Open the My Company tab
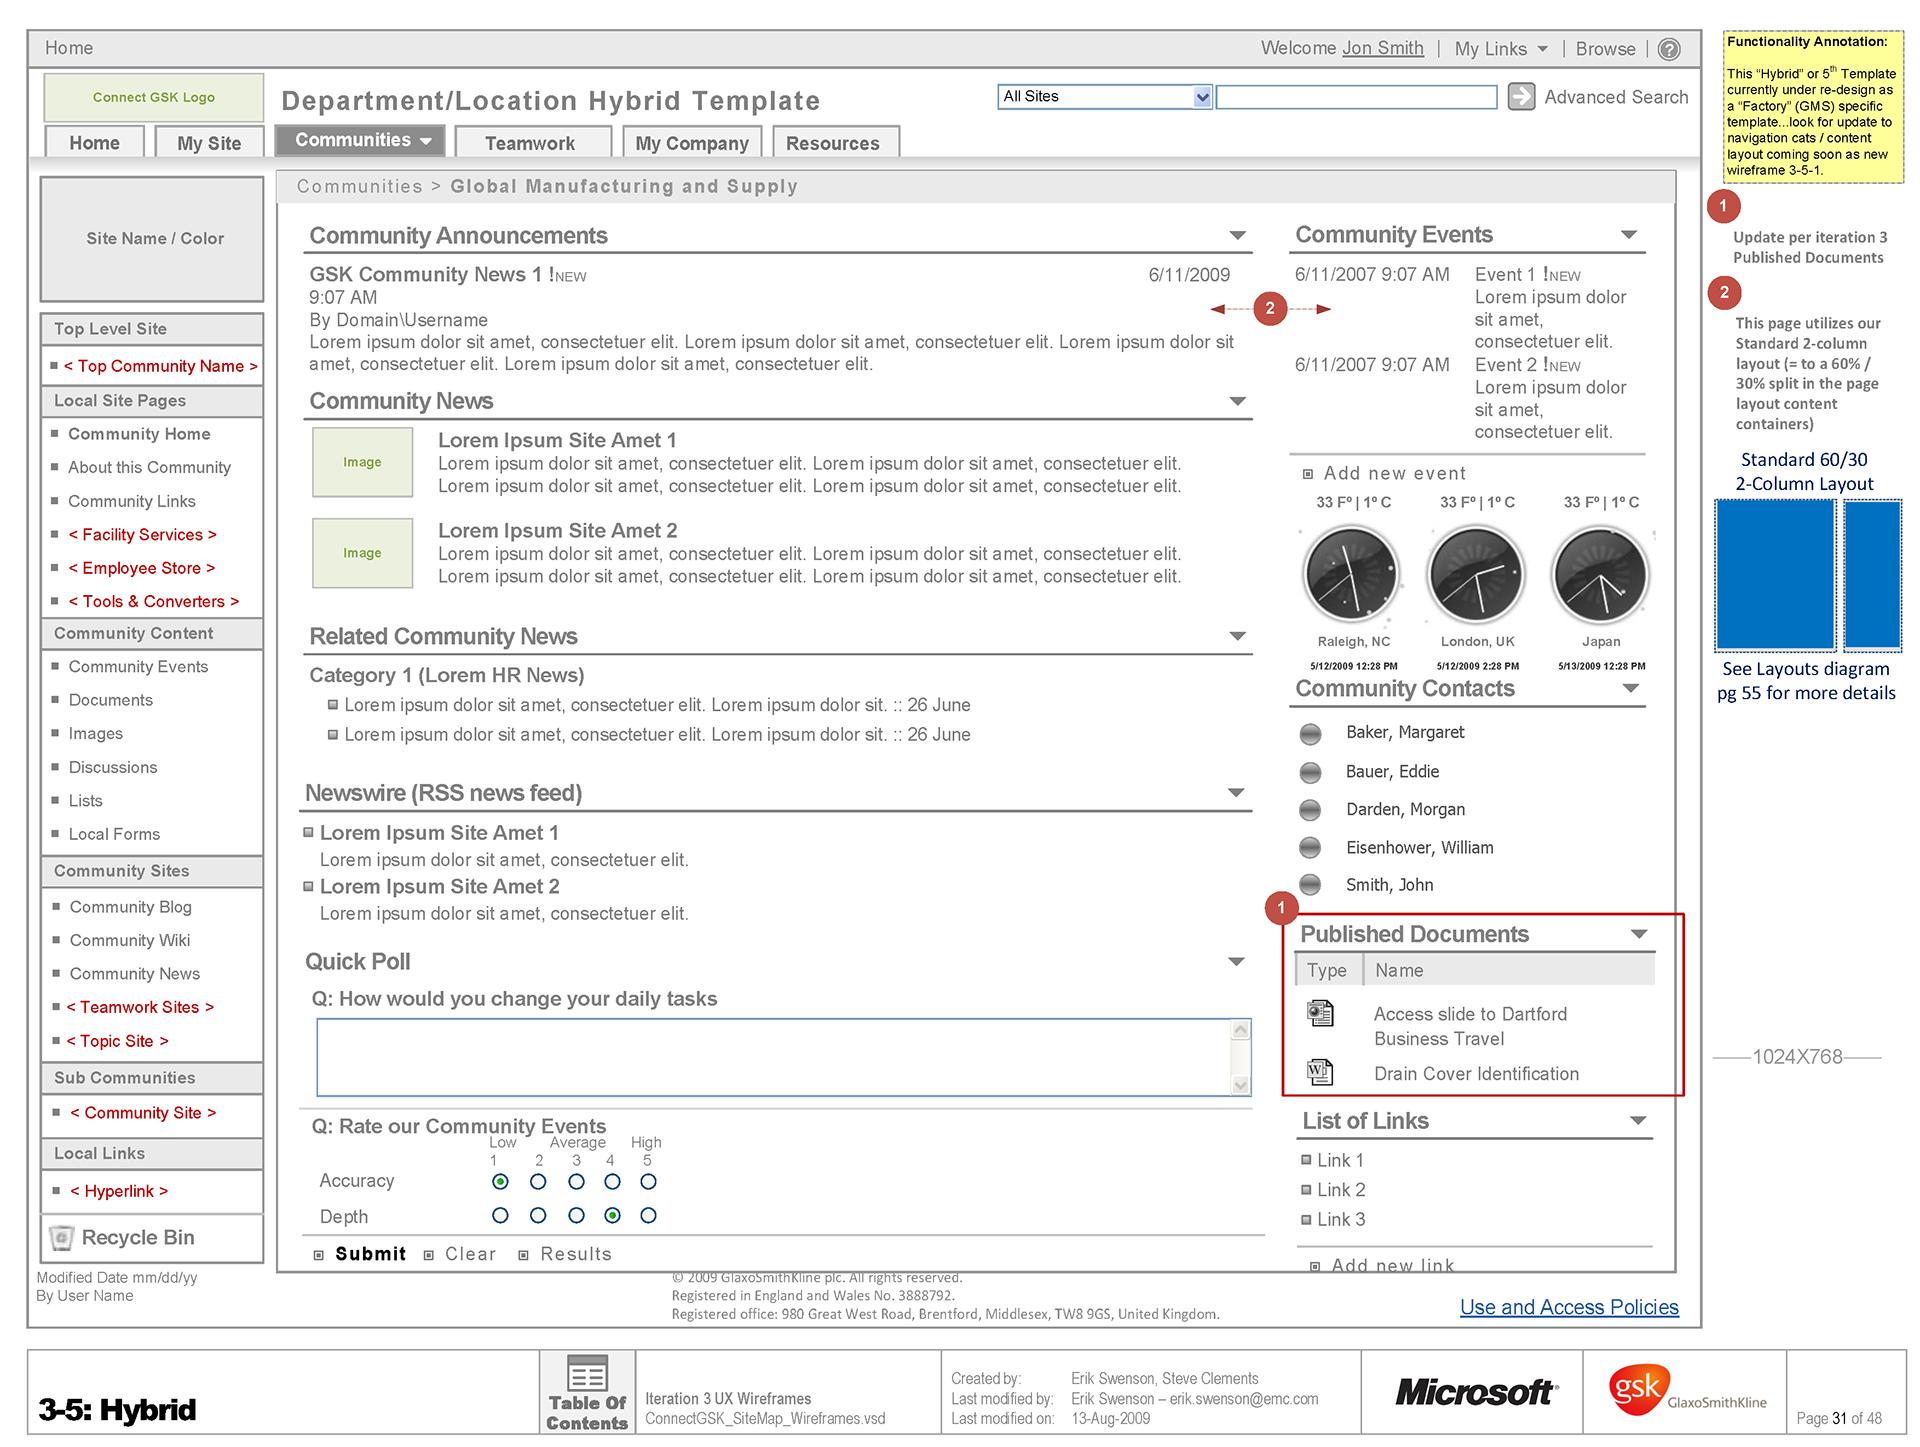The width and height of the screenshot is (1920, 1447). (x=692, y=143)
